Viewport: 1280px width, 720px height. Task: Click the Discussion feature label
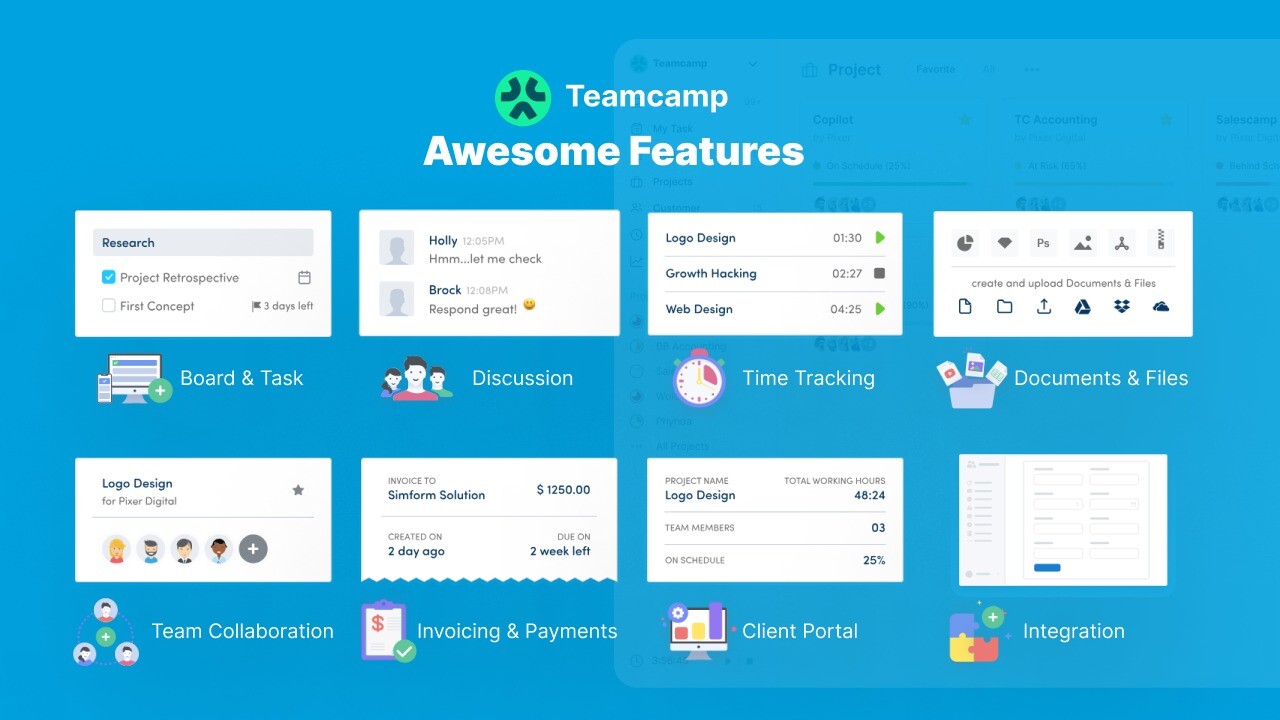[522, 378]
